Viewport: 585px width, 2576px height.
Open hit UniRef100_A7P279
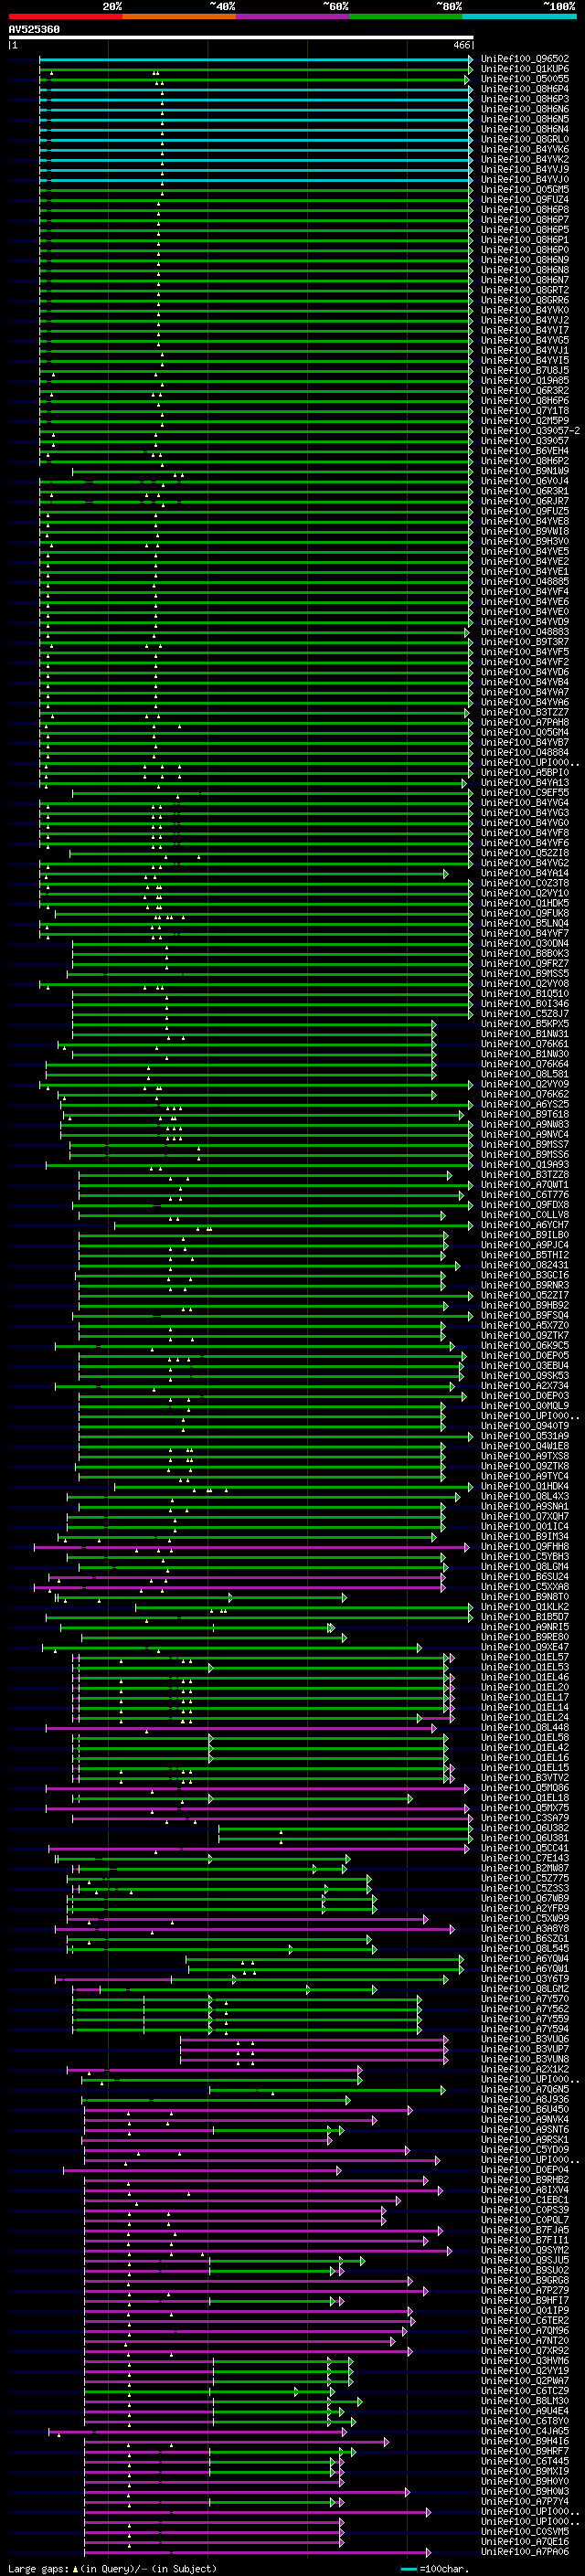pyautogui.click(x=525, y=2290)
